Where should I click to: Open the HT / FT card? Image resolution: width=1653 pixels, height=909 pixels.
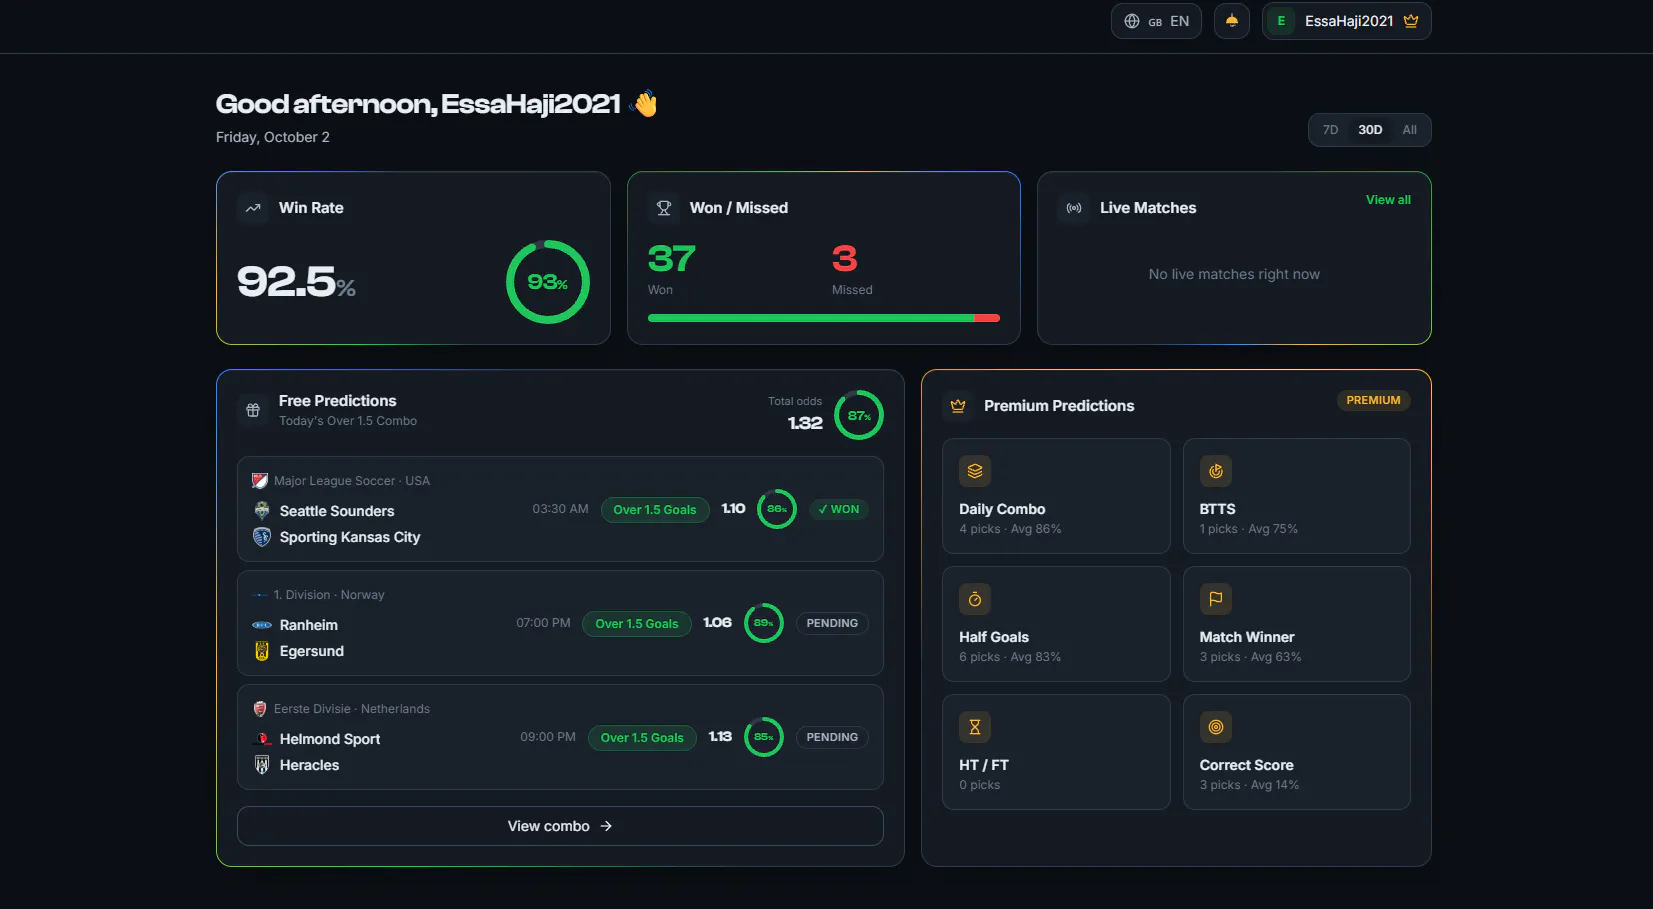pyautogui.click(x=1056, y=752)
